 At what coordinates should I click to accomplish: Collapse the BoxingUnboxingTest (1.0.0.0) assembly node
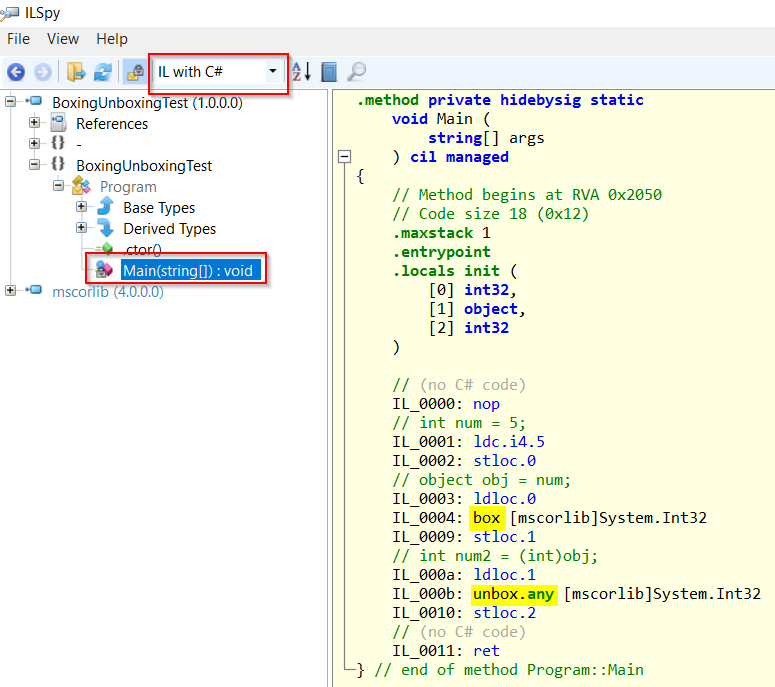(x=11, y=102)
